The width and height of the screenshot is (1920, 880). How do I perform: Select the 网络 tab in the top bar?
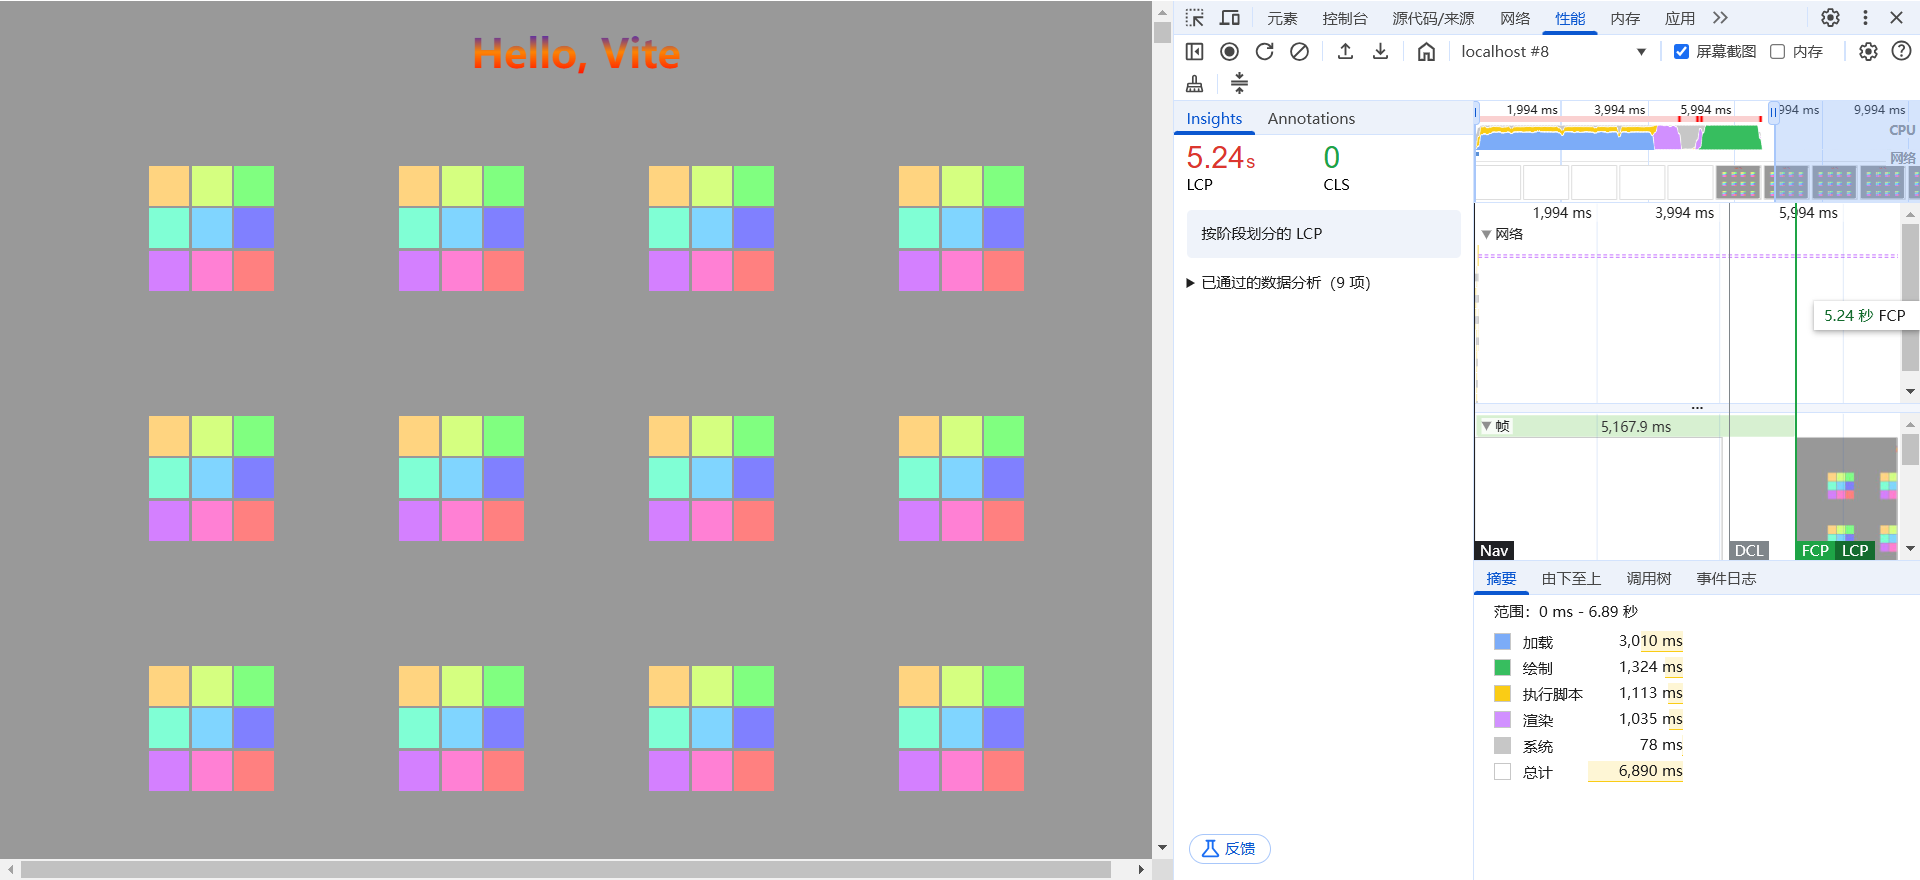[1515, 18]
